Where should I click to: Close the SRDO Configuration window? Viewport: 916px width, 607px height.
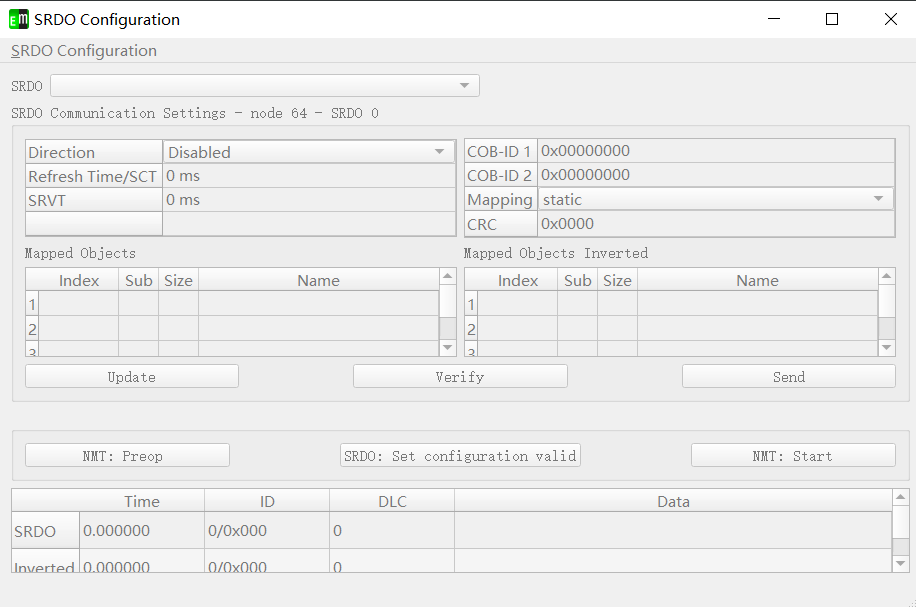[x=891, y=19]
